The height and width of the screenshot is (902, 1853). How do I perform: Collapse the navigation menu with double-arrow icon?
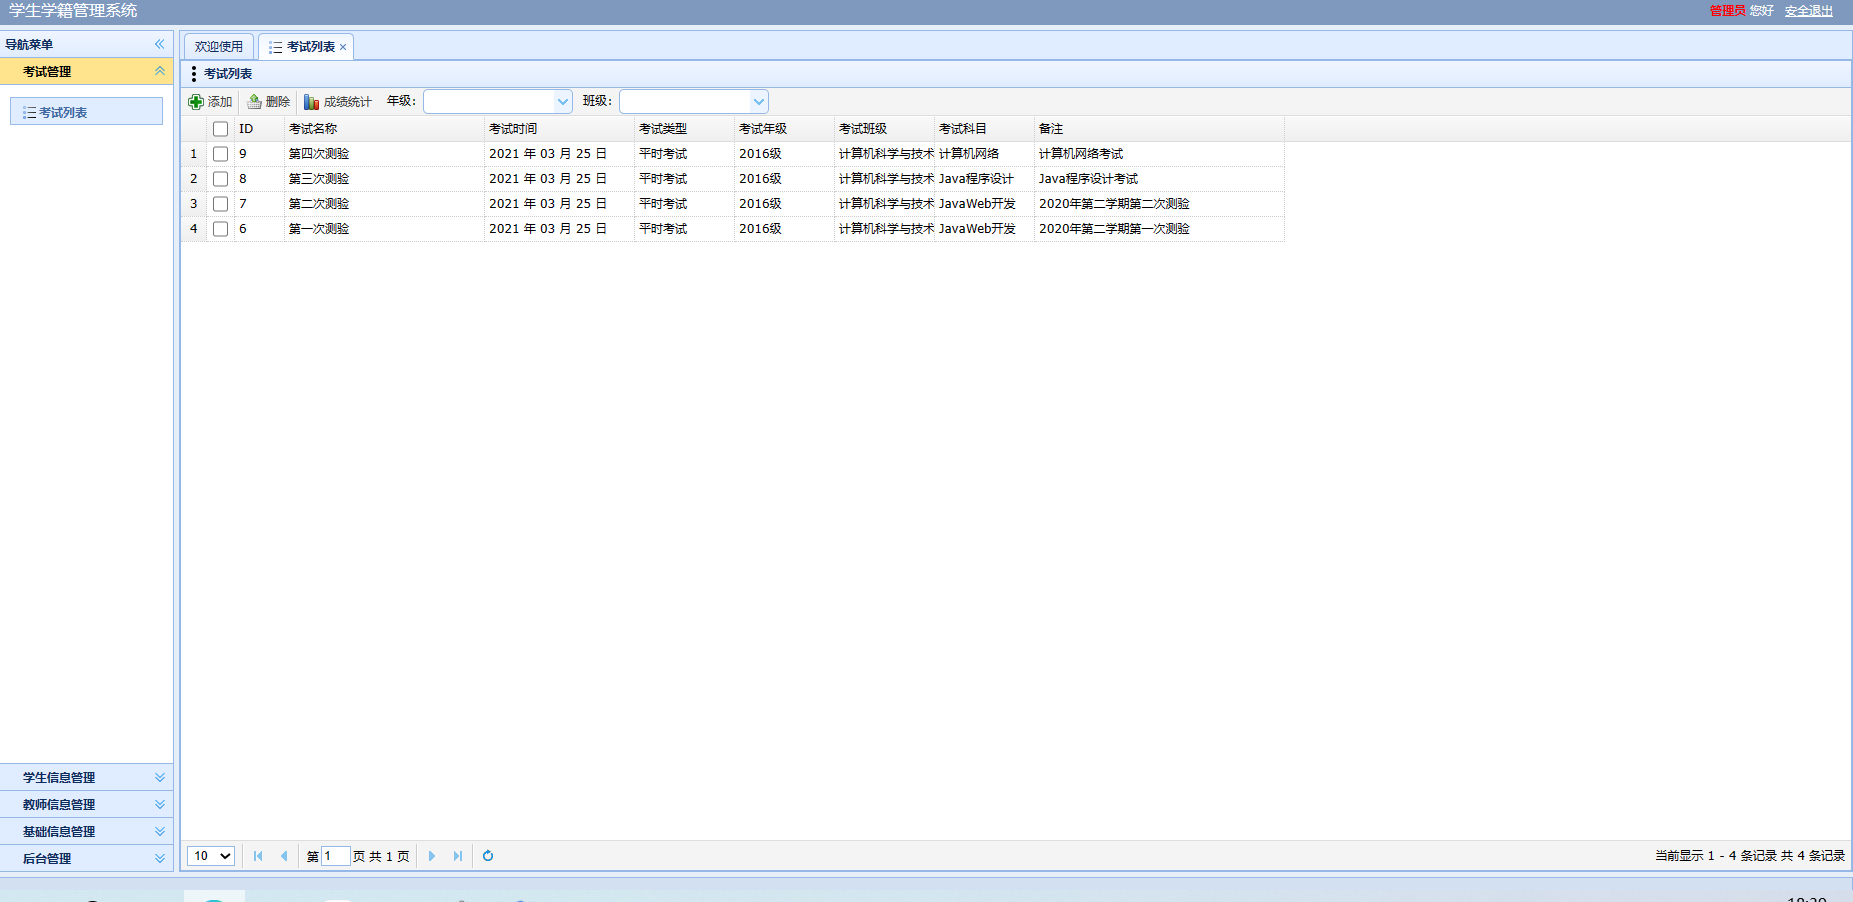click(x=159, y=44)
